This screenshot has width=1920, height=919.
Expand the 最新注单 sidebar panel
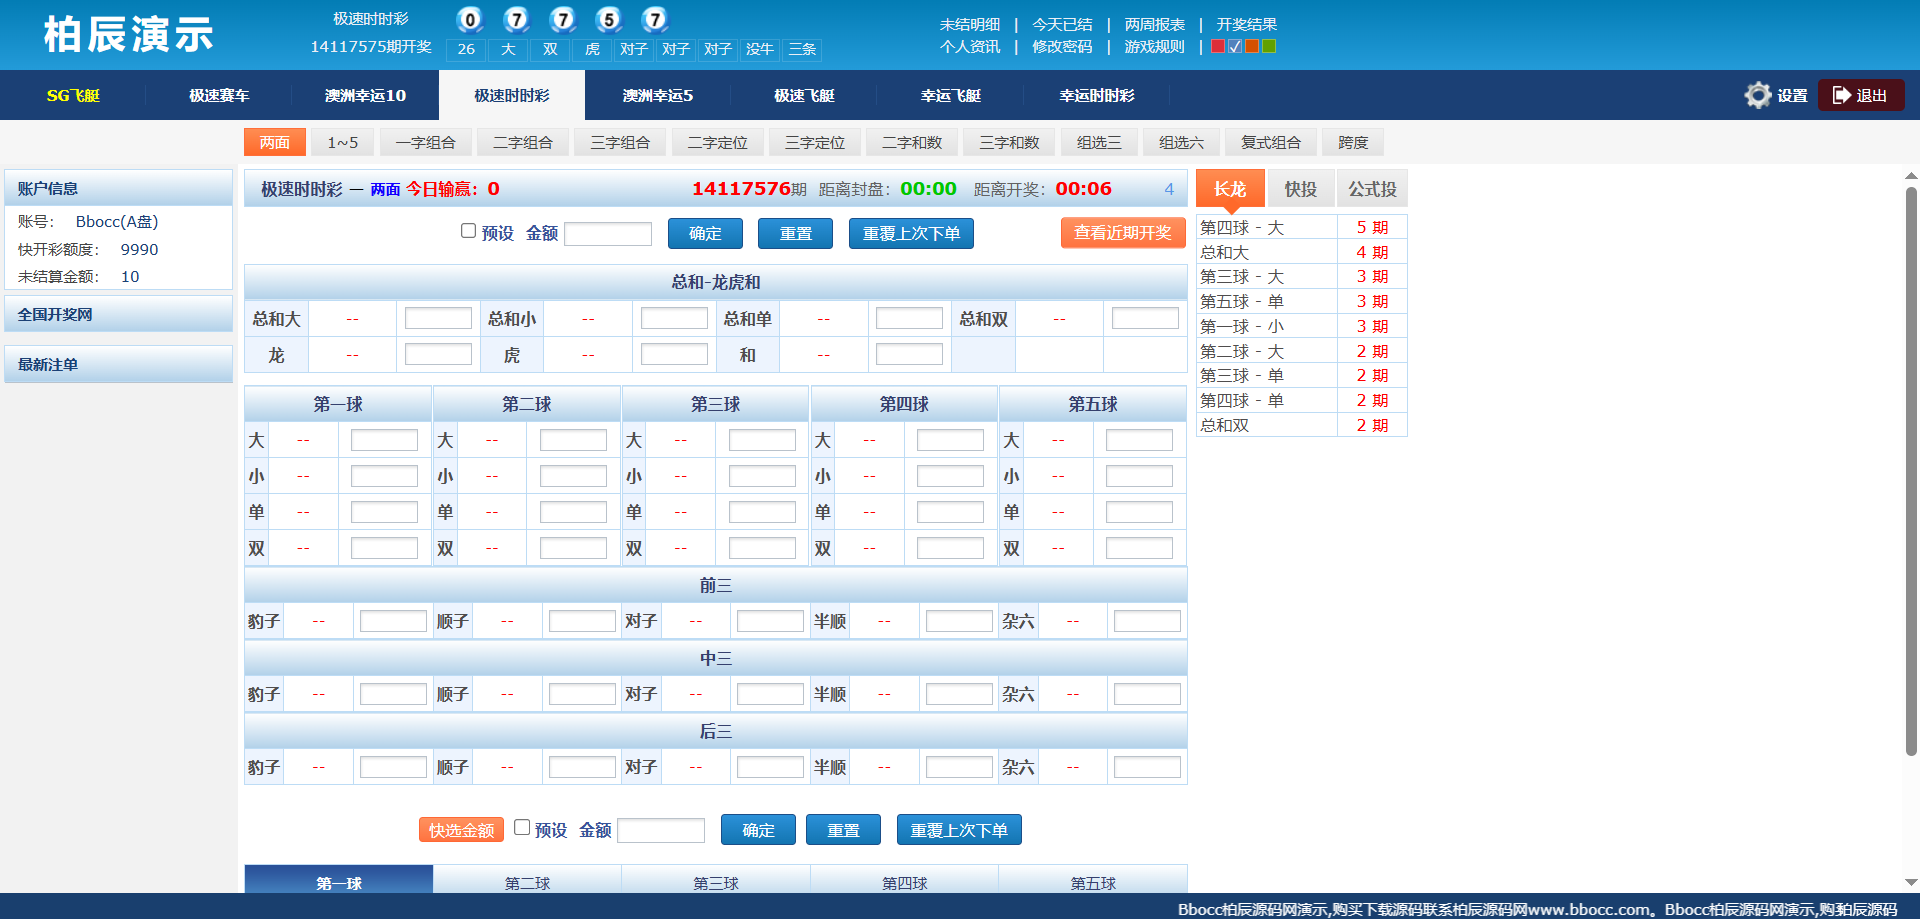(118, 364)
